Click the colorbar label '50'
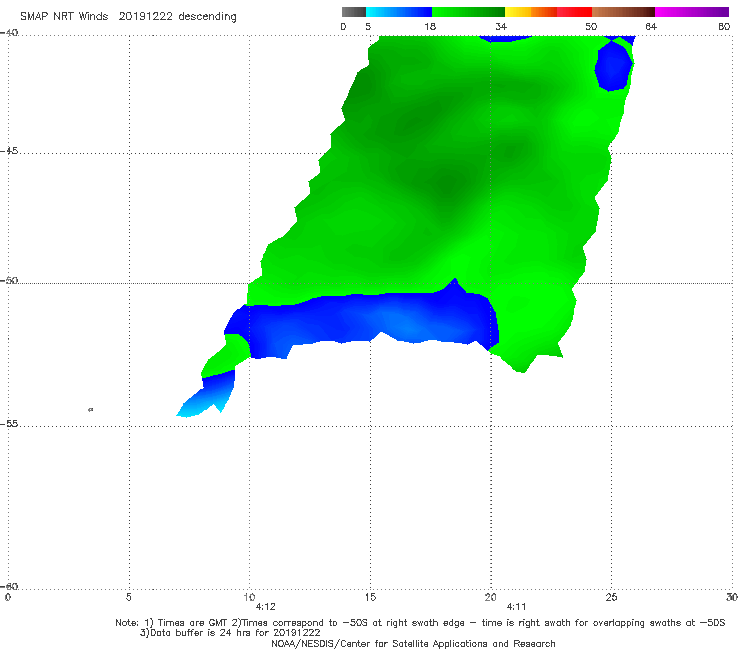The width and height of the screenshot is (740, 650). 591,26
